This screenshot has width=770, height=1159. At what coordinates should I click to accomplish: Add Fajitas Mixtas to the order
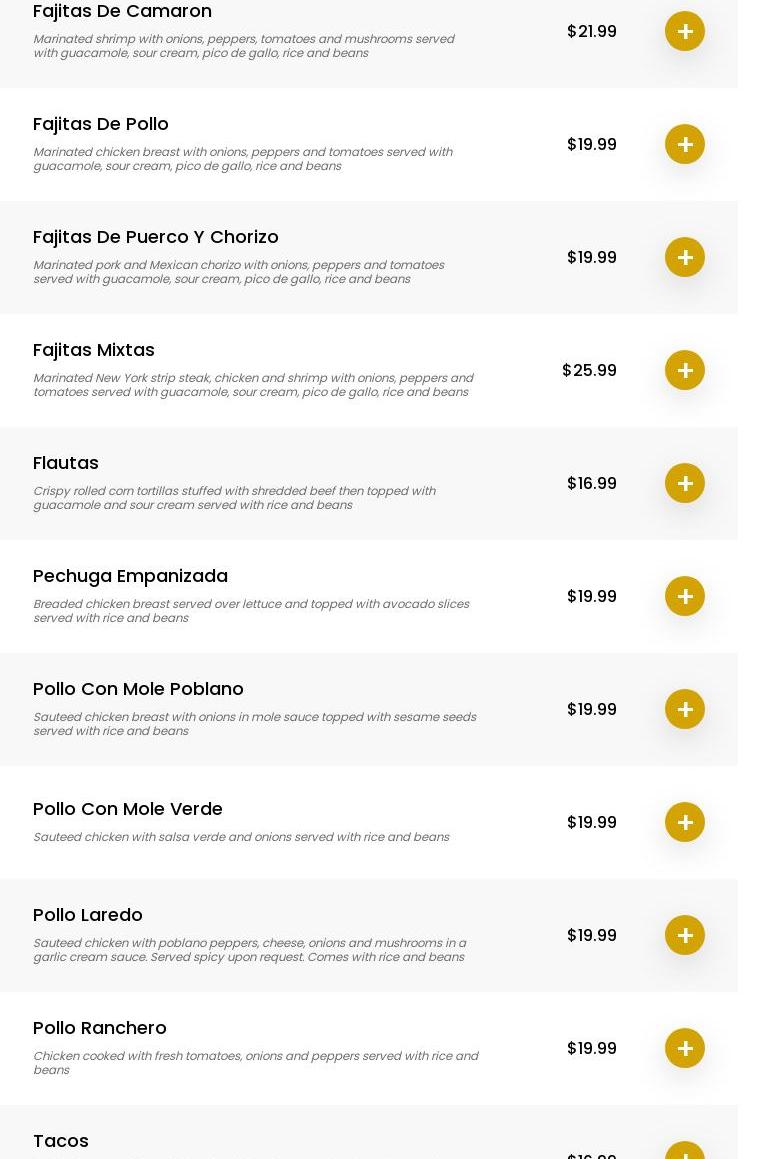(x=685, y=370)
